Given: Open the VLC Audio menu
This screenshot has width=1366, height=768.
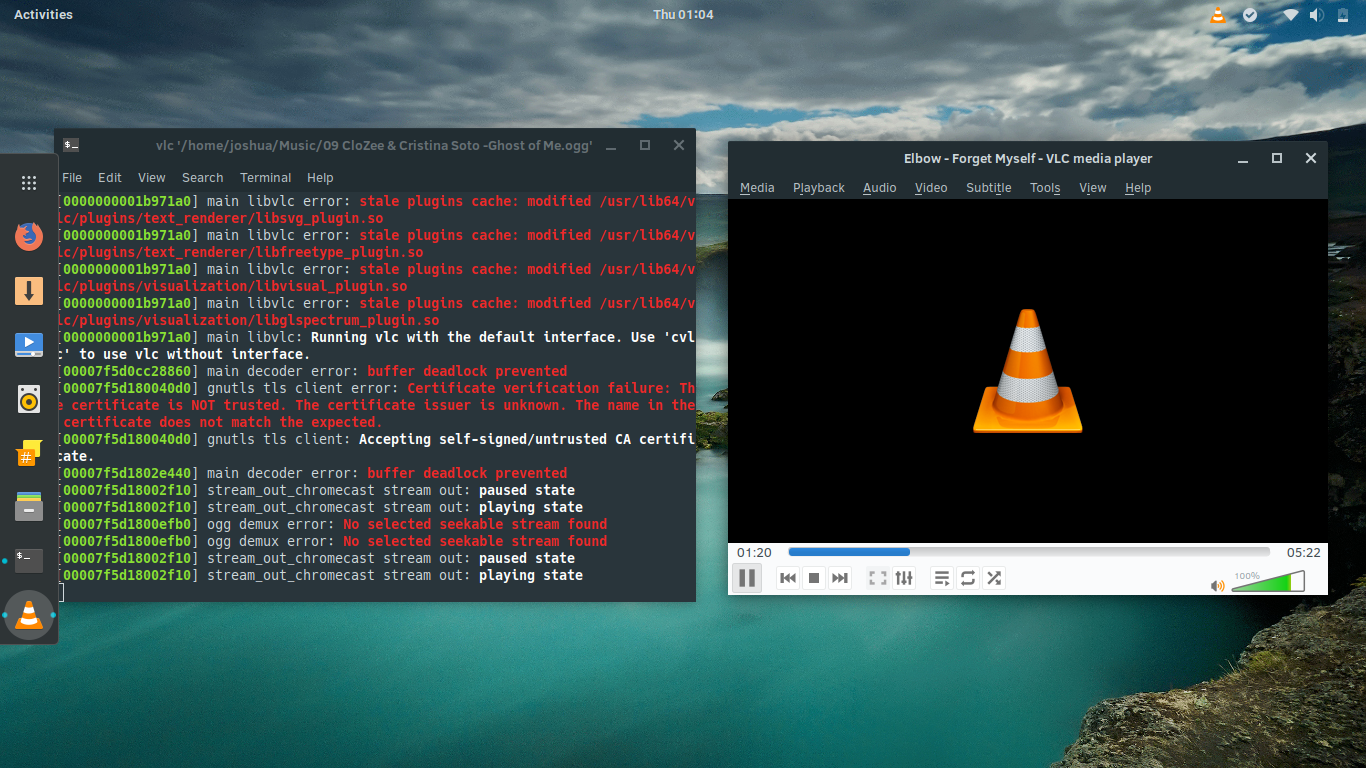Looking at the screenshot, I should [x=880, y=188].
